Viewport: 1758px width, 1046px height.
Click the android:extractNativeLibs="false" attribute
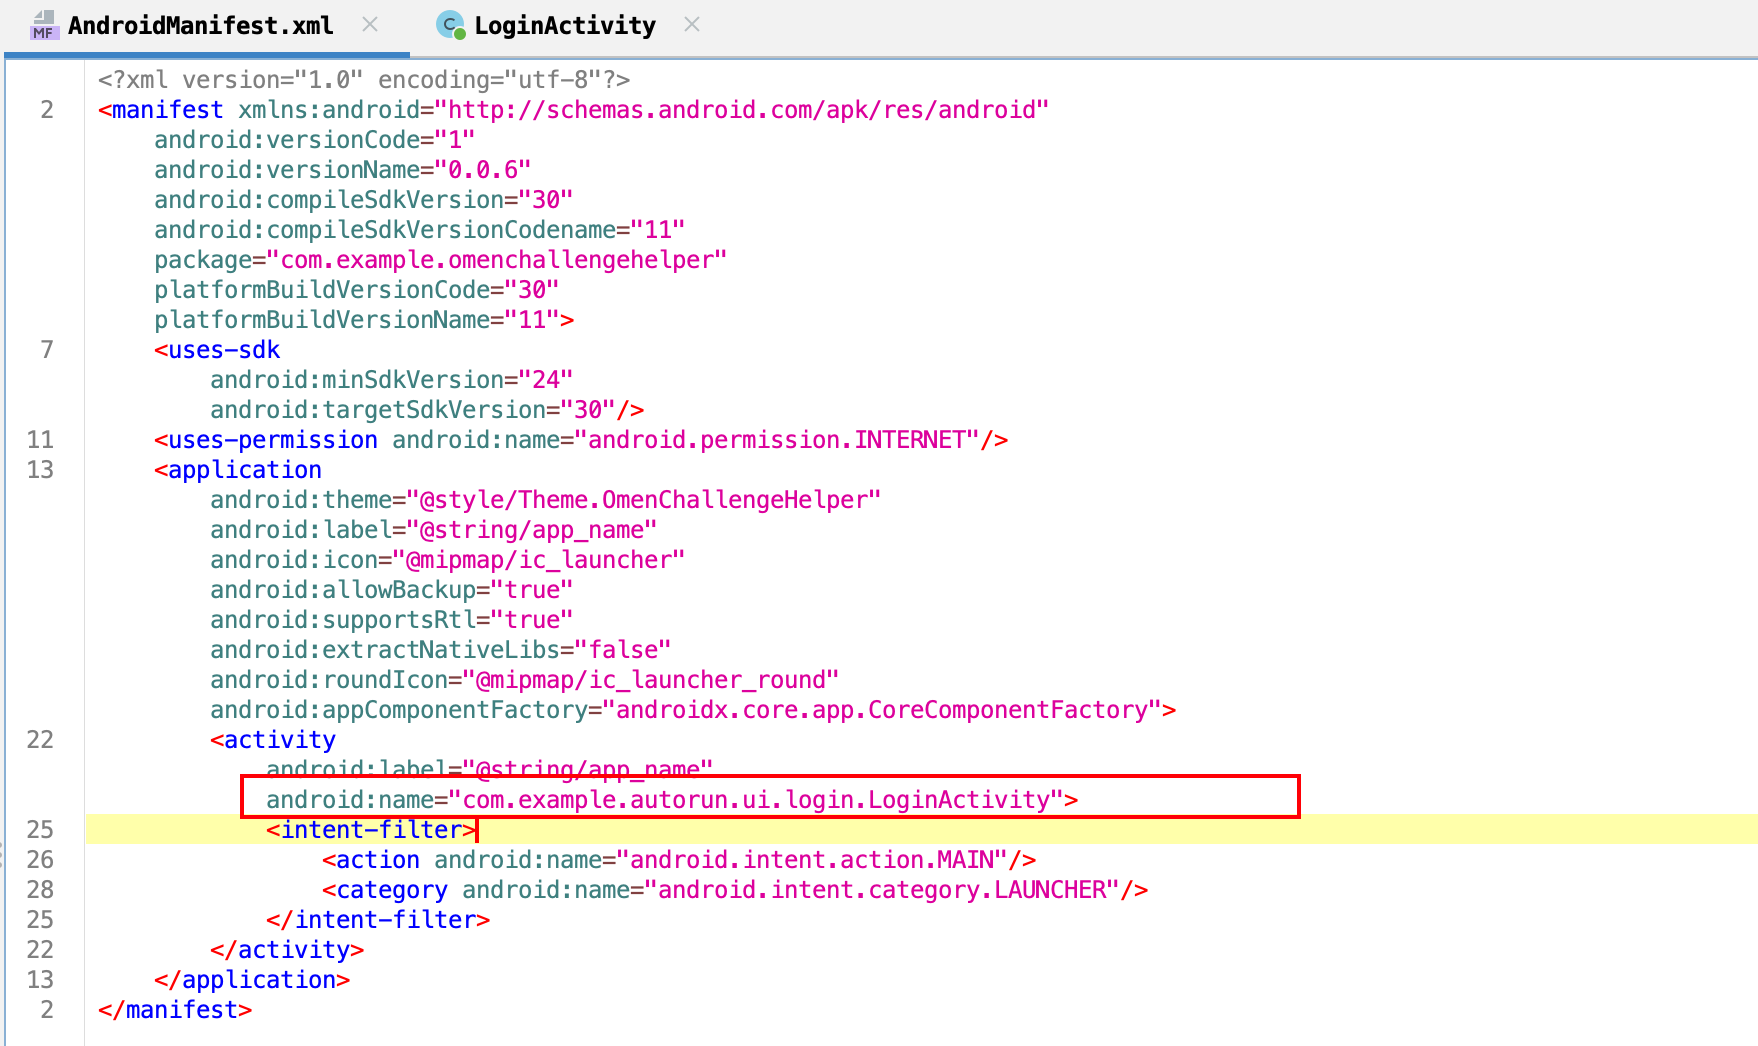(440, 650)
